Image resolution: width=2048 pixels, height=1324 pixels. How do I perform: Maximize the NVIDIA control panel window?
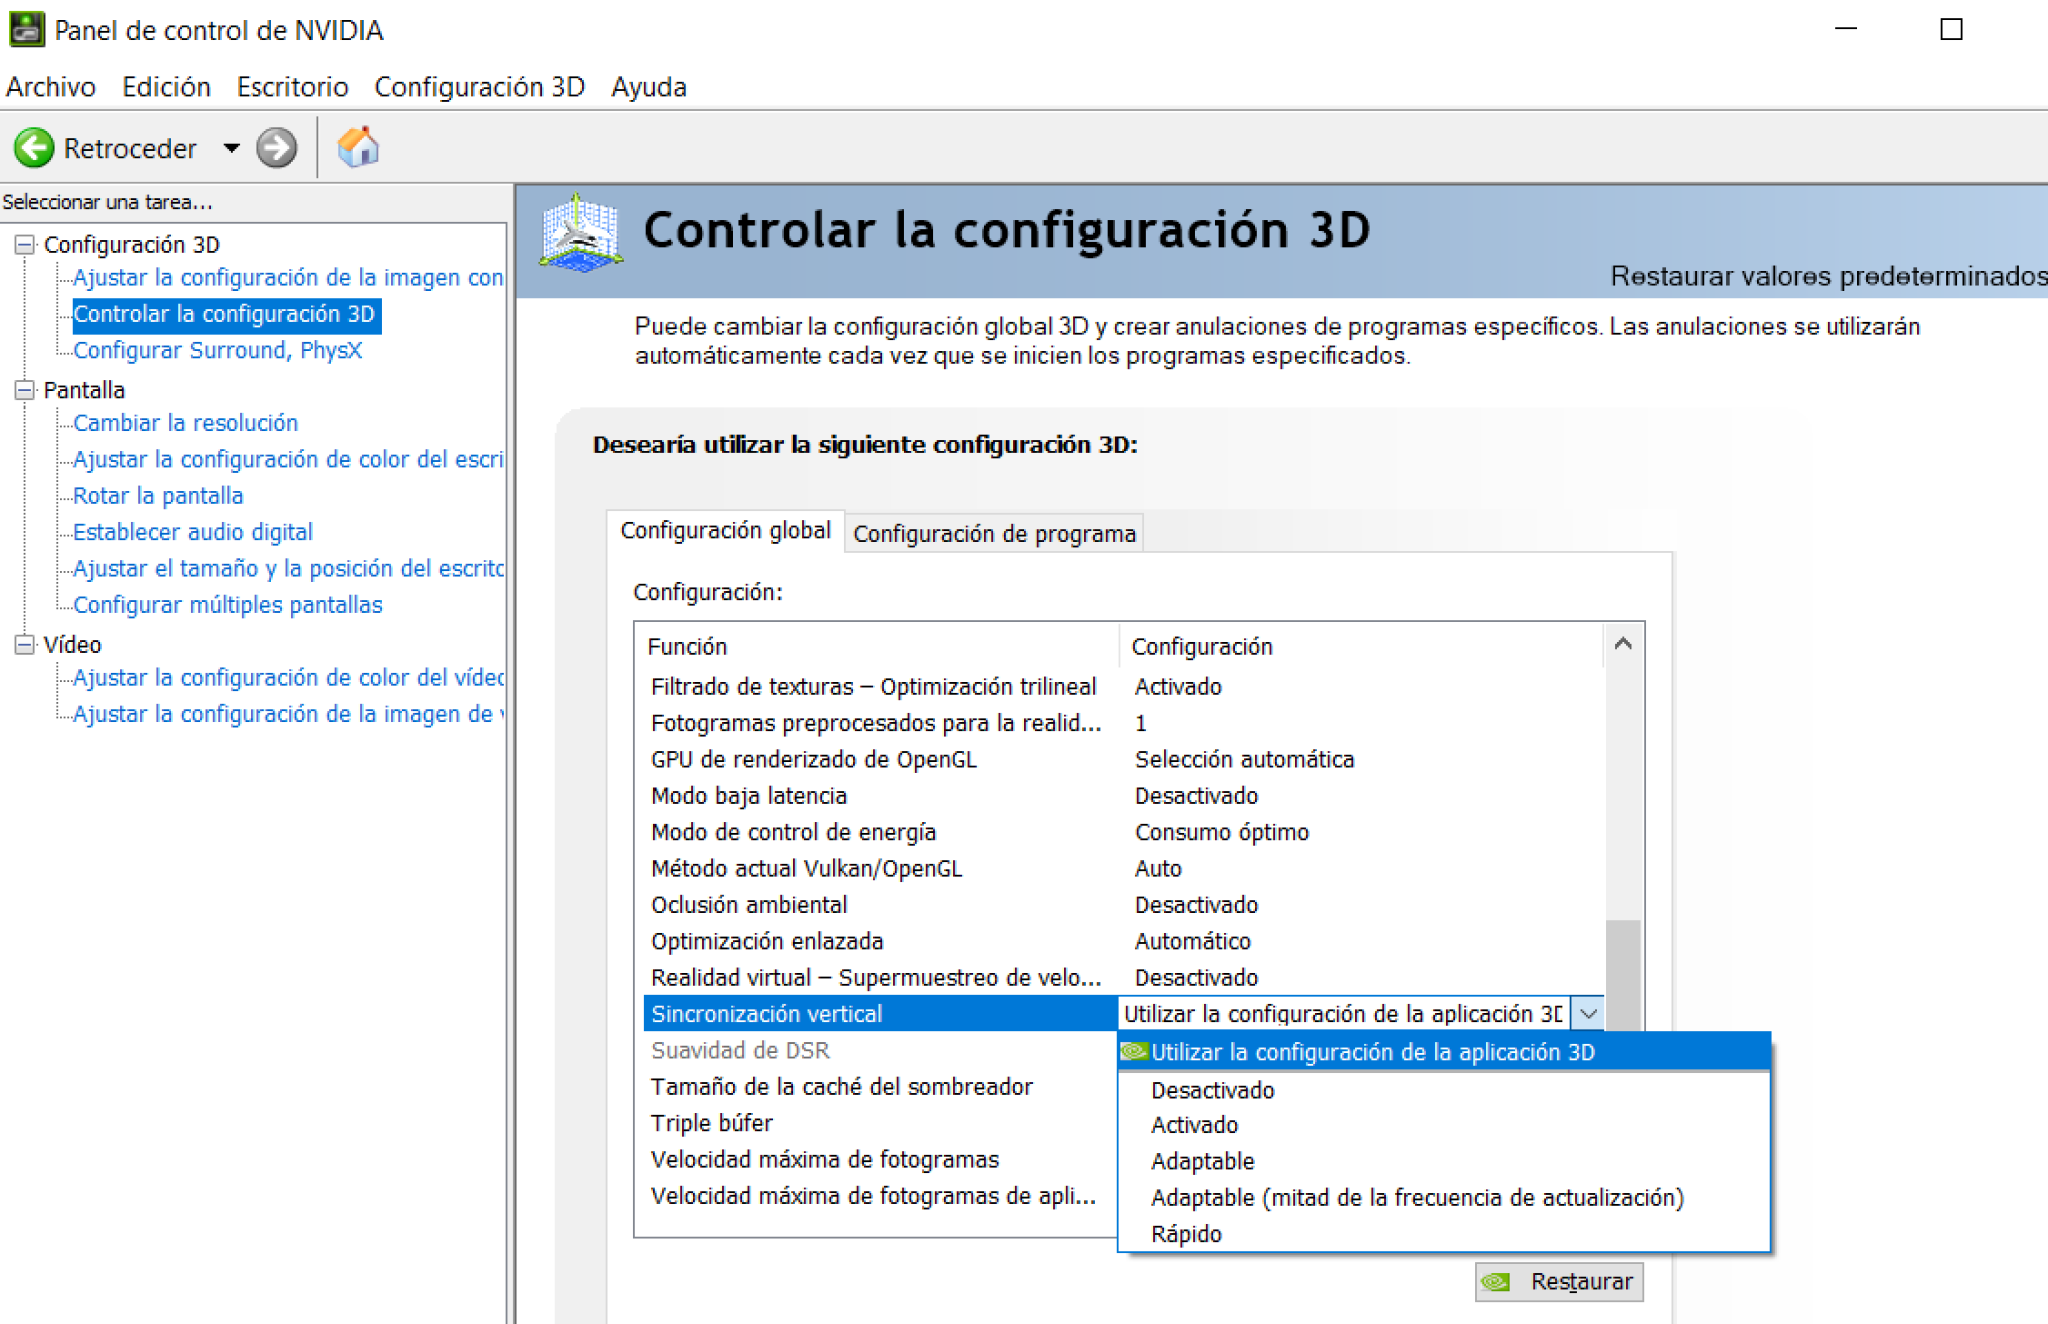(x=1950, y=29)
